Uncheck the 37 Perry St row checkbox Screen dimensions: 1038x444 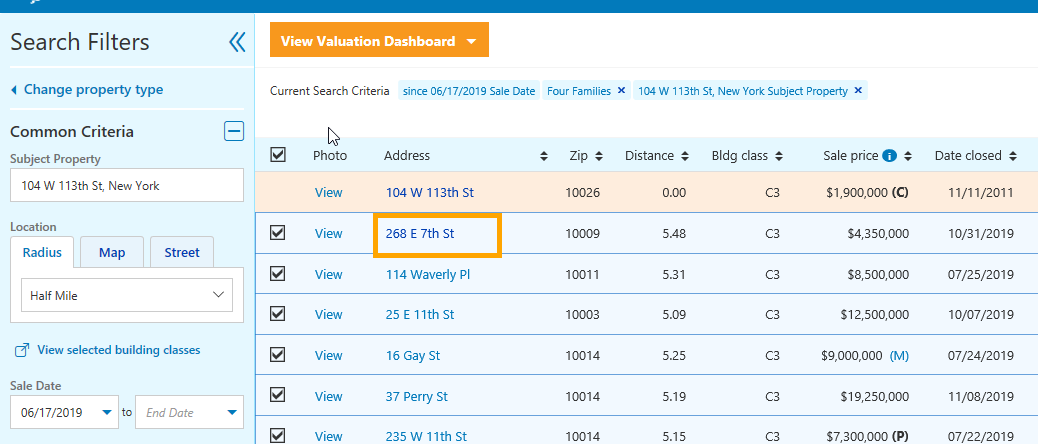coord(278,395)
